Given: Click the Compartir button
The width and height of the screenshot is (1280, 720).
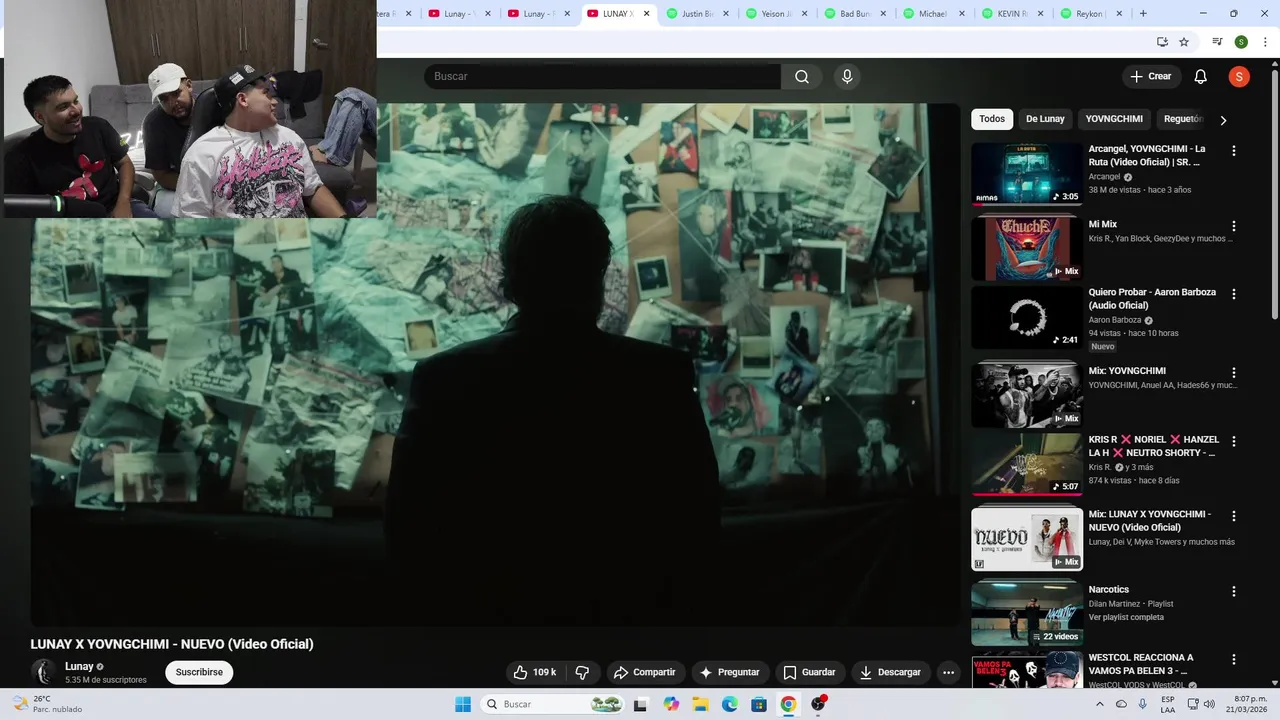Looking at the screenshot, I should pos(645,672).
